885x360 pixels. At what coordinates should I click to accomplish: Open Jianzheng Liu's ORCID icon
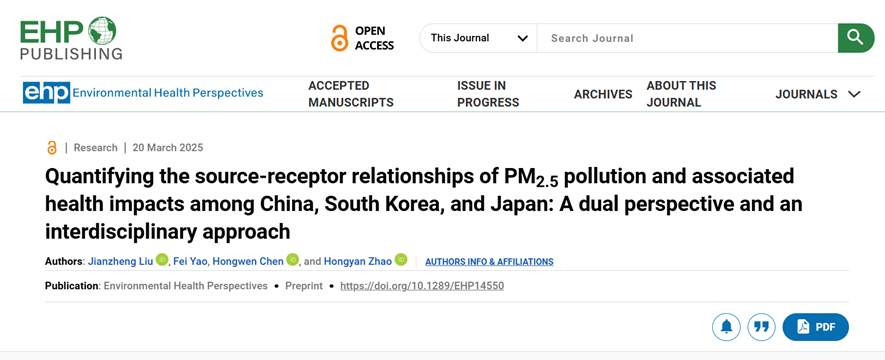coord(161,260)
